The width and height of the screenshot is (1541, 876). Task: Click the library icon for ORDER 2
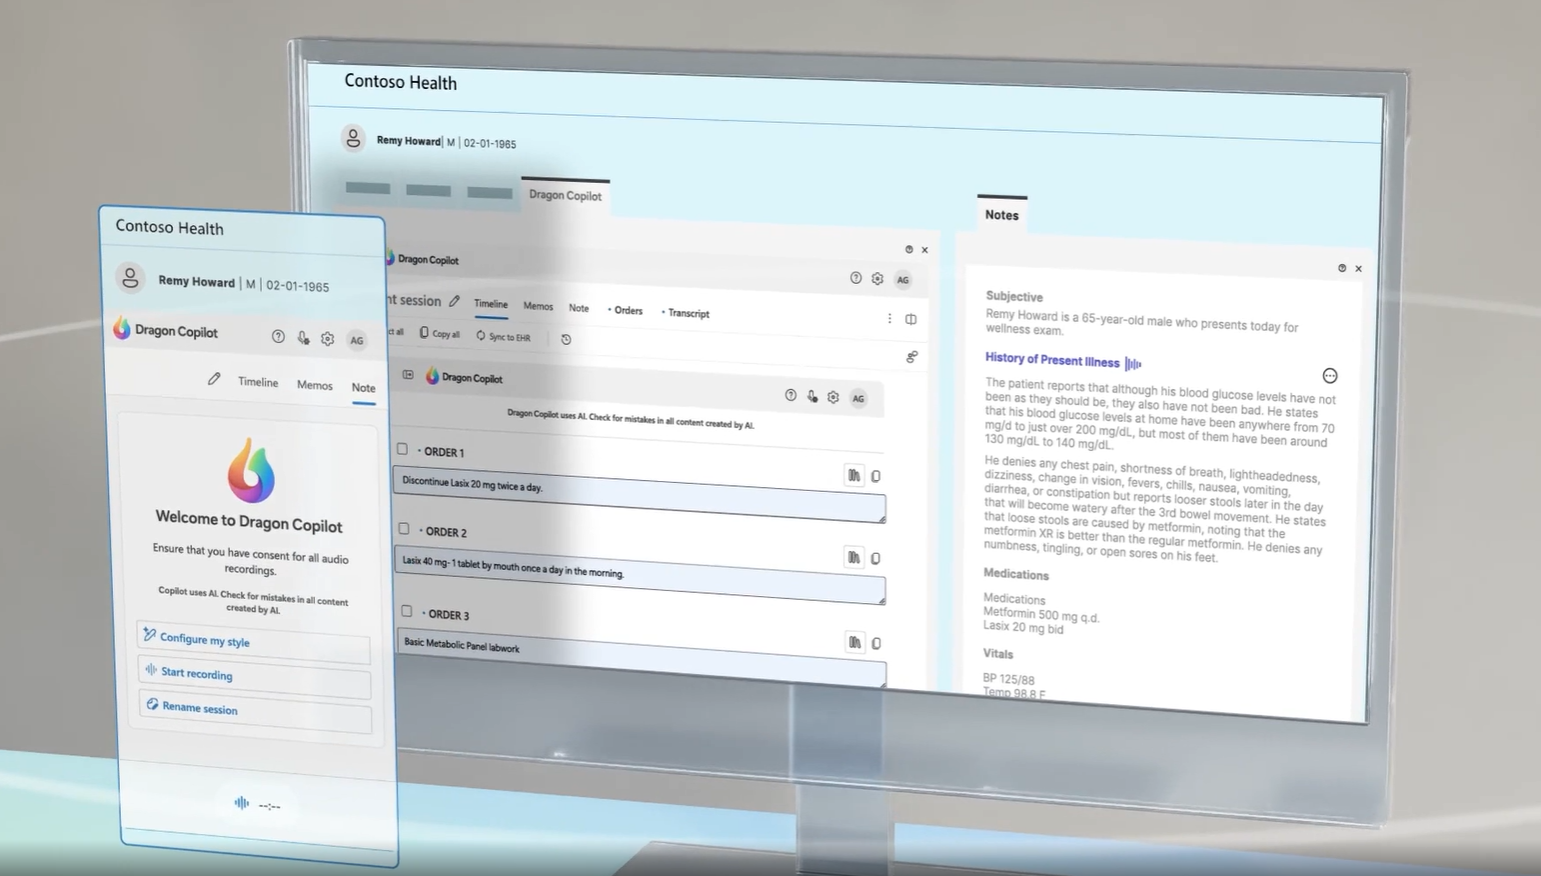pos(854,557)
